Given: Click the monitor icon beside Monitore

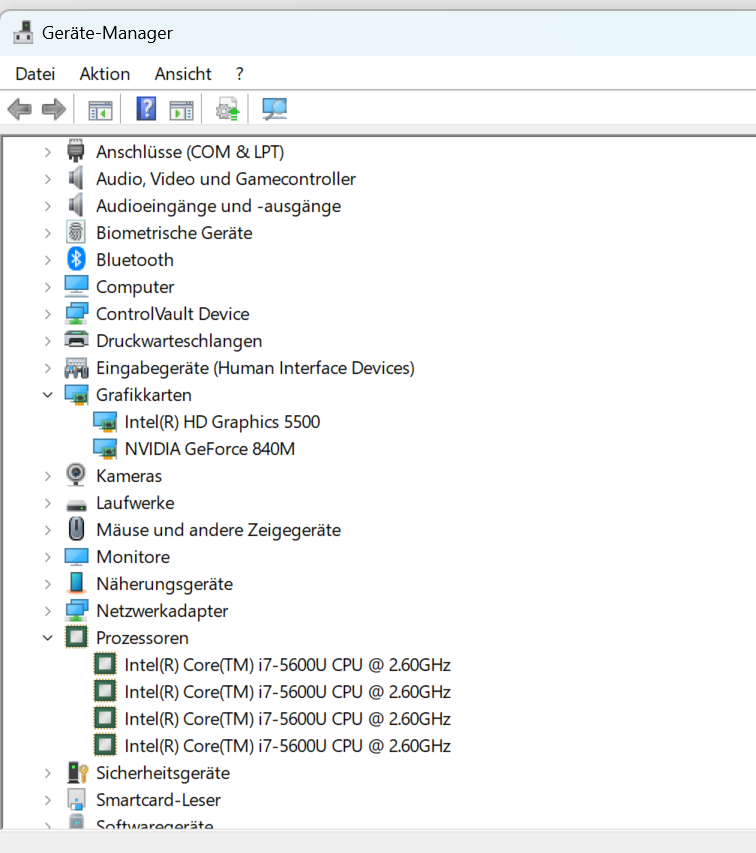Looking at the screenshot, I should (76, 557).
